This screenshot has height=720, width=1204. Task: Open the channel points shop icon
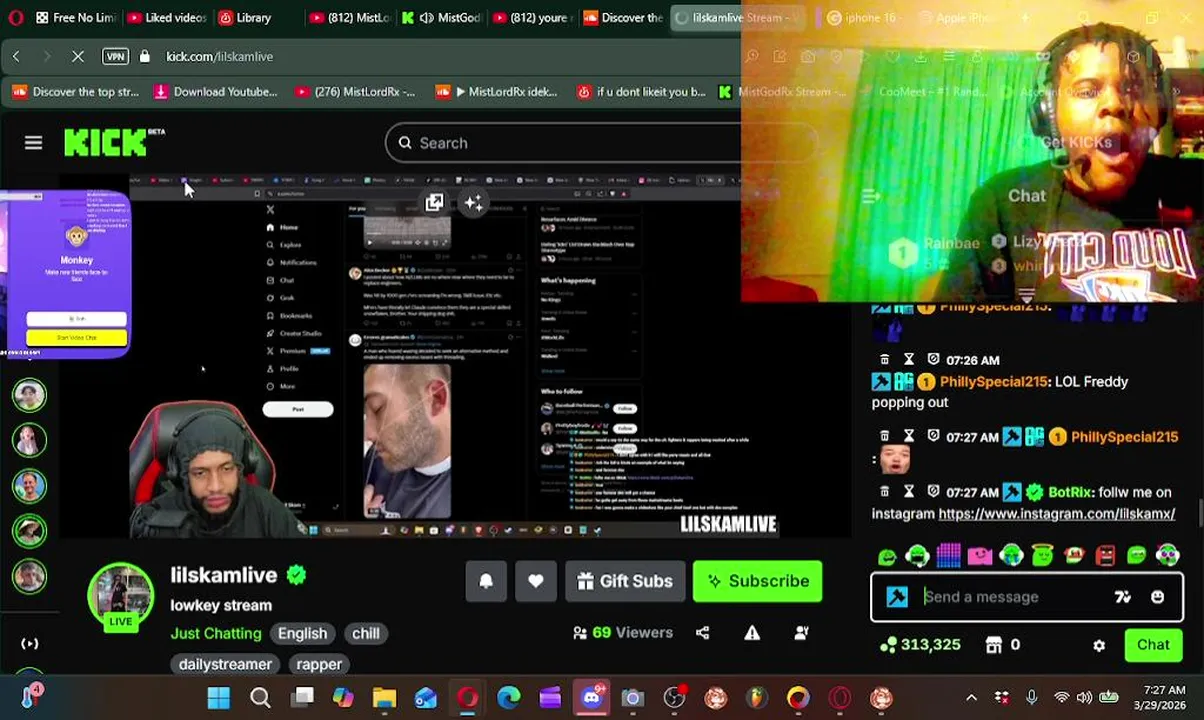point(993,645)
